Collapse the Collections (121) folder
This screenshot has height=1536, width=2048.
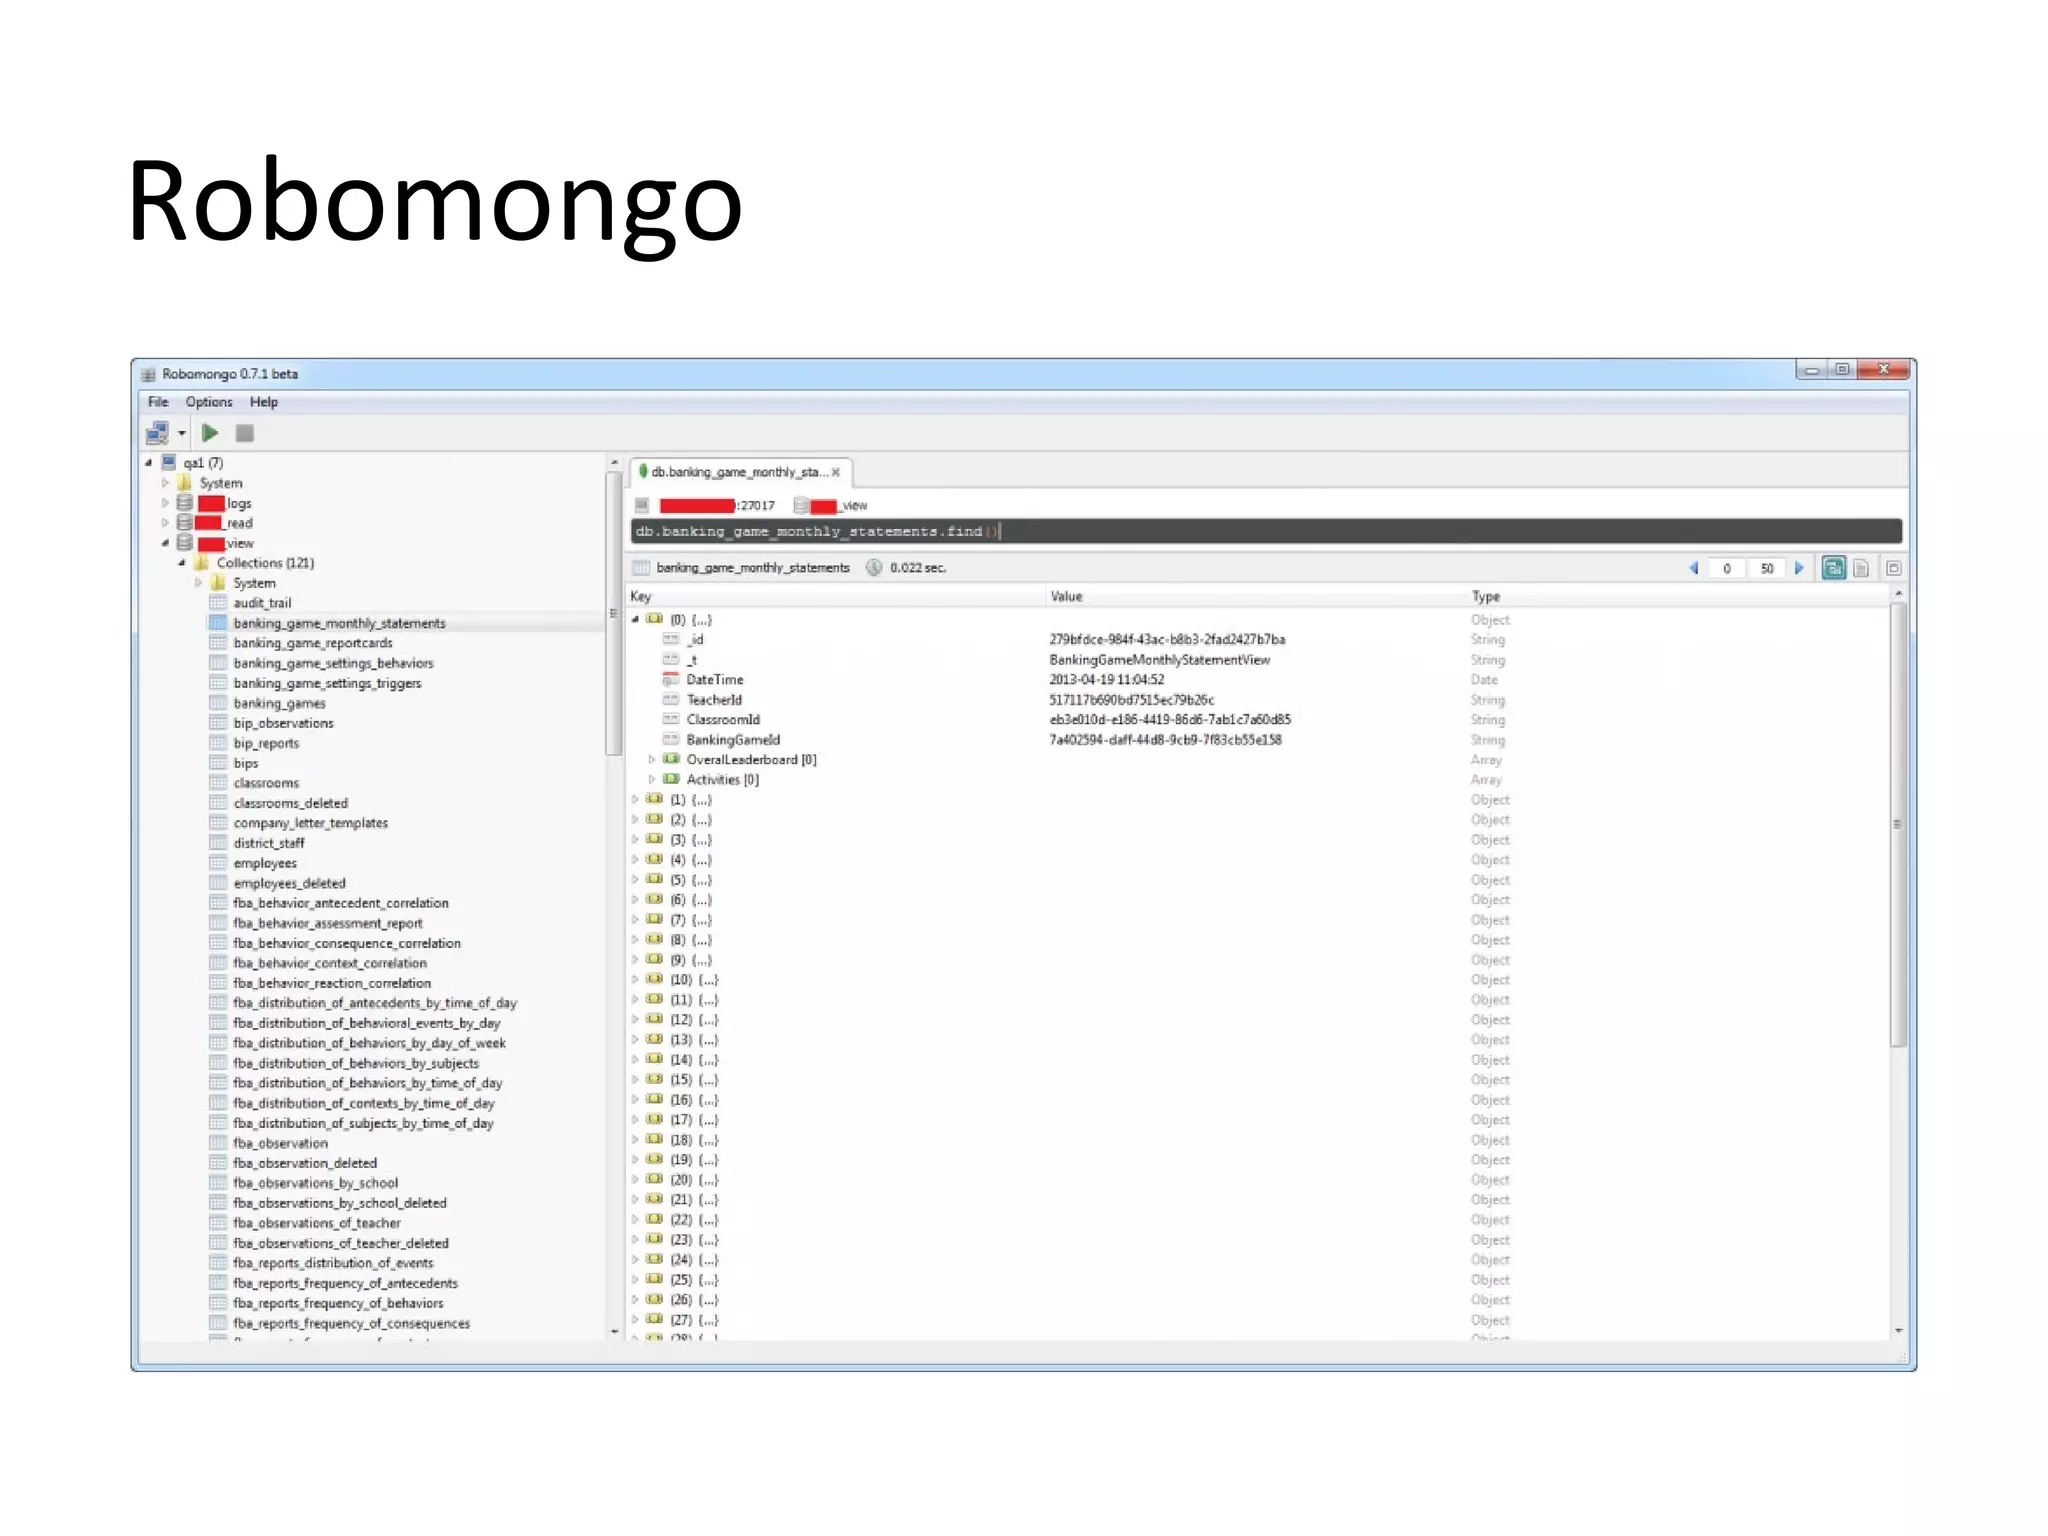[182, 563]
